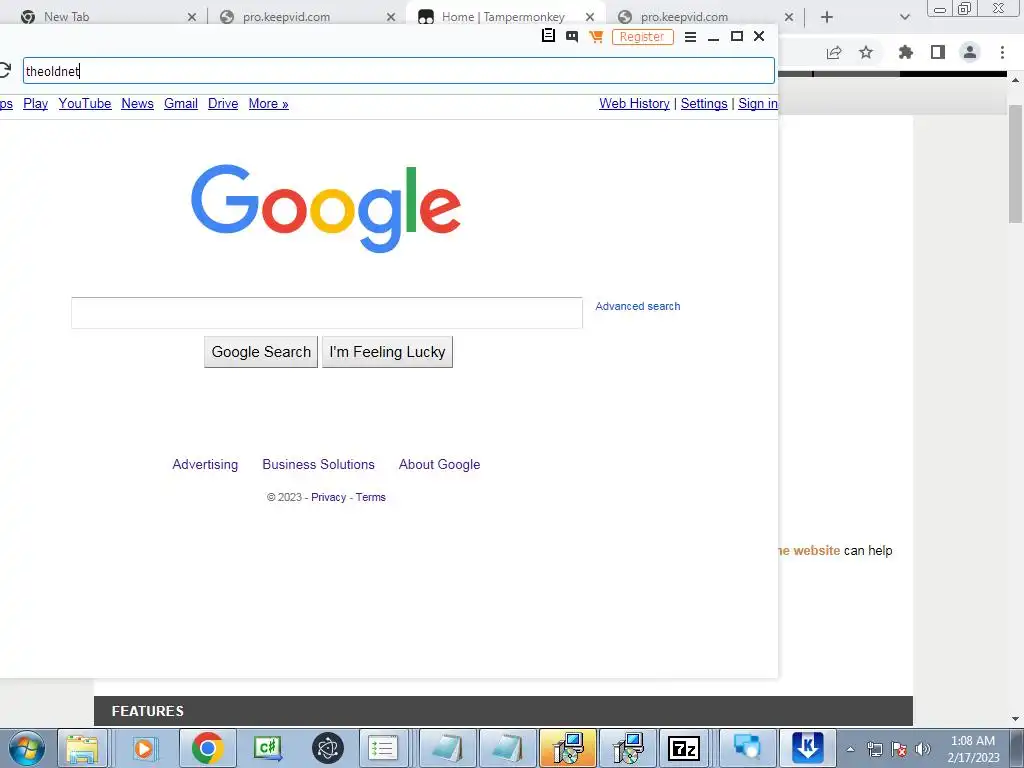This screenshot has width=1024, height=768.
Task: Open the Advertising footer link
Action: 205,464
